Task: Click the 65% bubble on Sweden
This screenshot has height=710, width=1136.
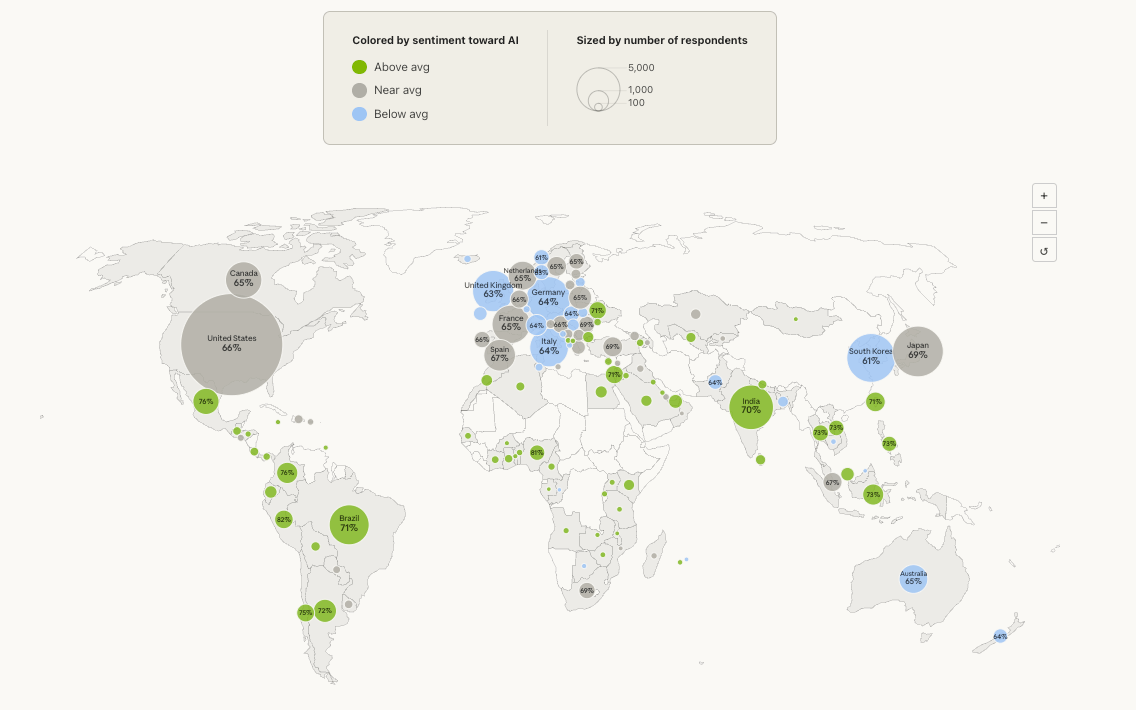Action: 556,267
